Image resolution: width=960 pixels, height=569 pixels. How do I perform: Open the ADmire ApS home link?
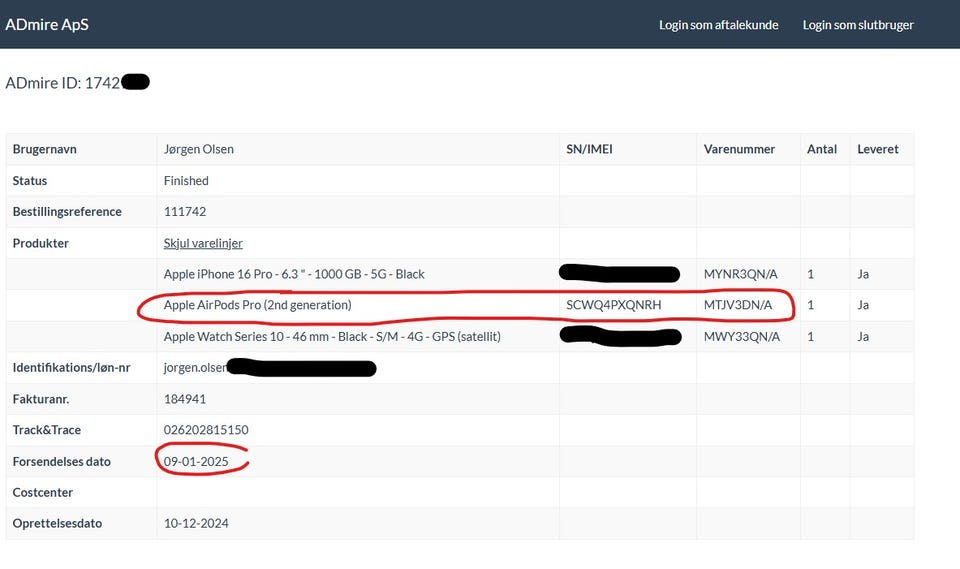[x=47, y=24]
